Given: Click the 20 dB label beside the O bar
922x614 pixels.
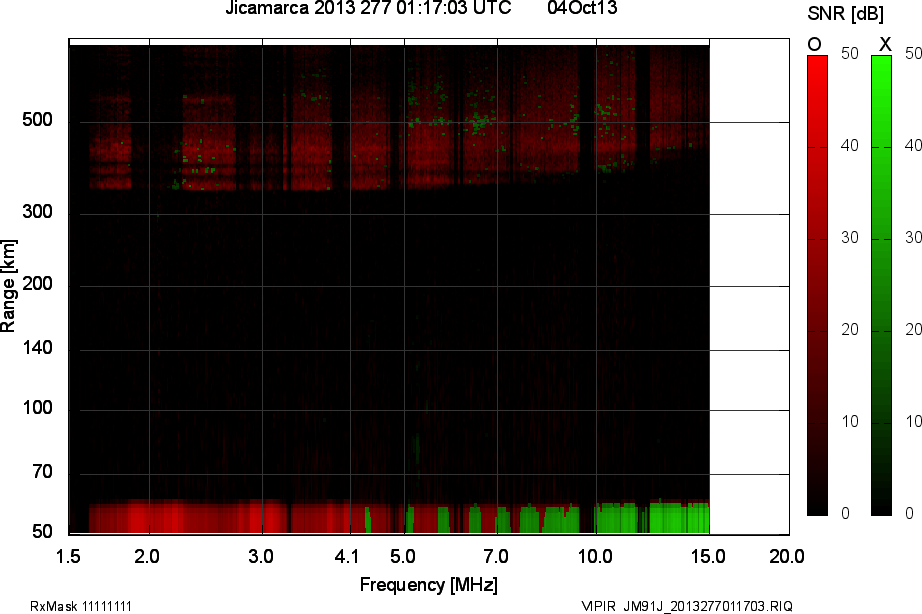Looking at the screenshot, I should click(x=850, y=329).
